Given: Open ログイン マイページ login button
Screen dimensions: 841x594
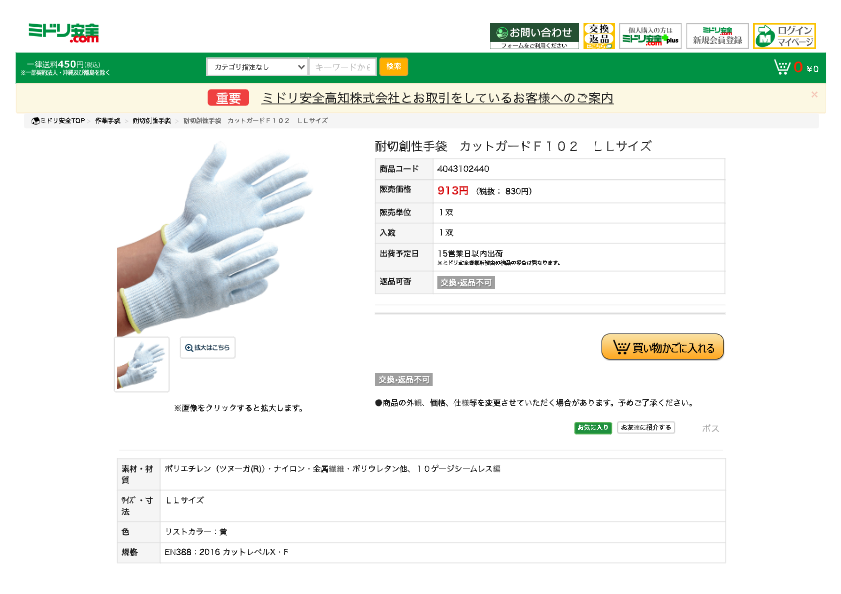Looking at the screenshot, I should point(784,35).
